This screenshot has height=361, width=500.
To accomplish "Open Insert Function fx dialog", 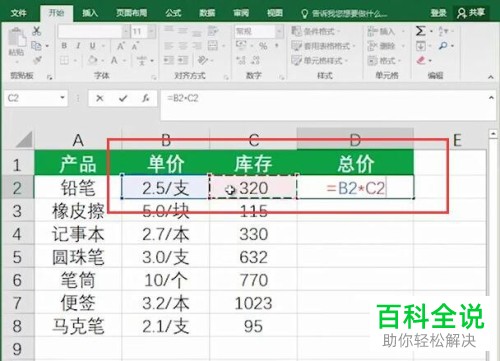I will tap(145, 98).
